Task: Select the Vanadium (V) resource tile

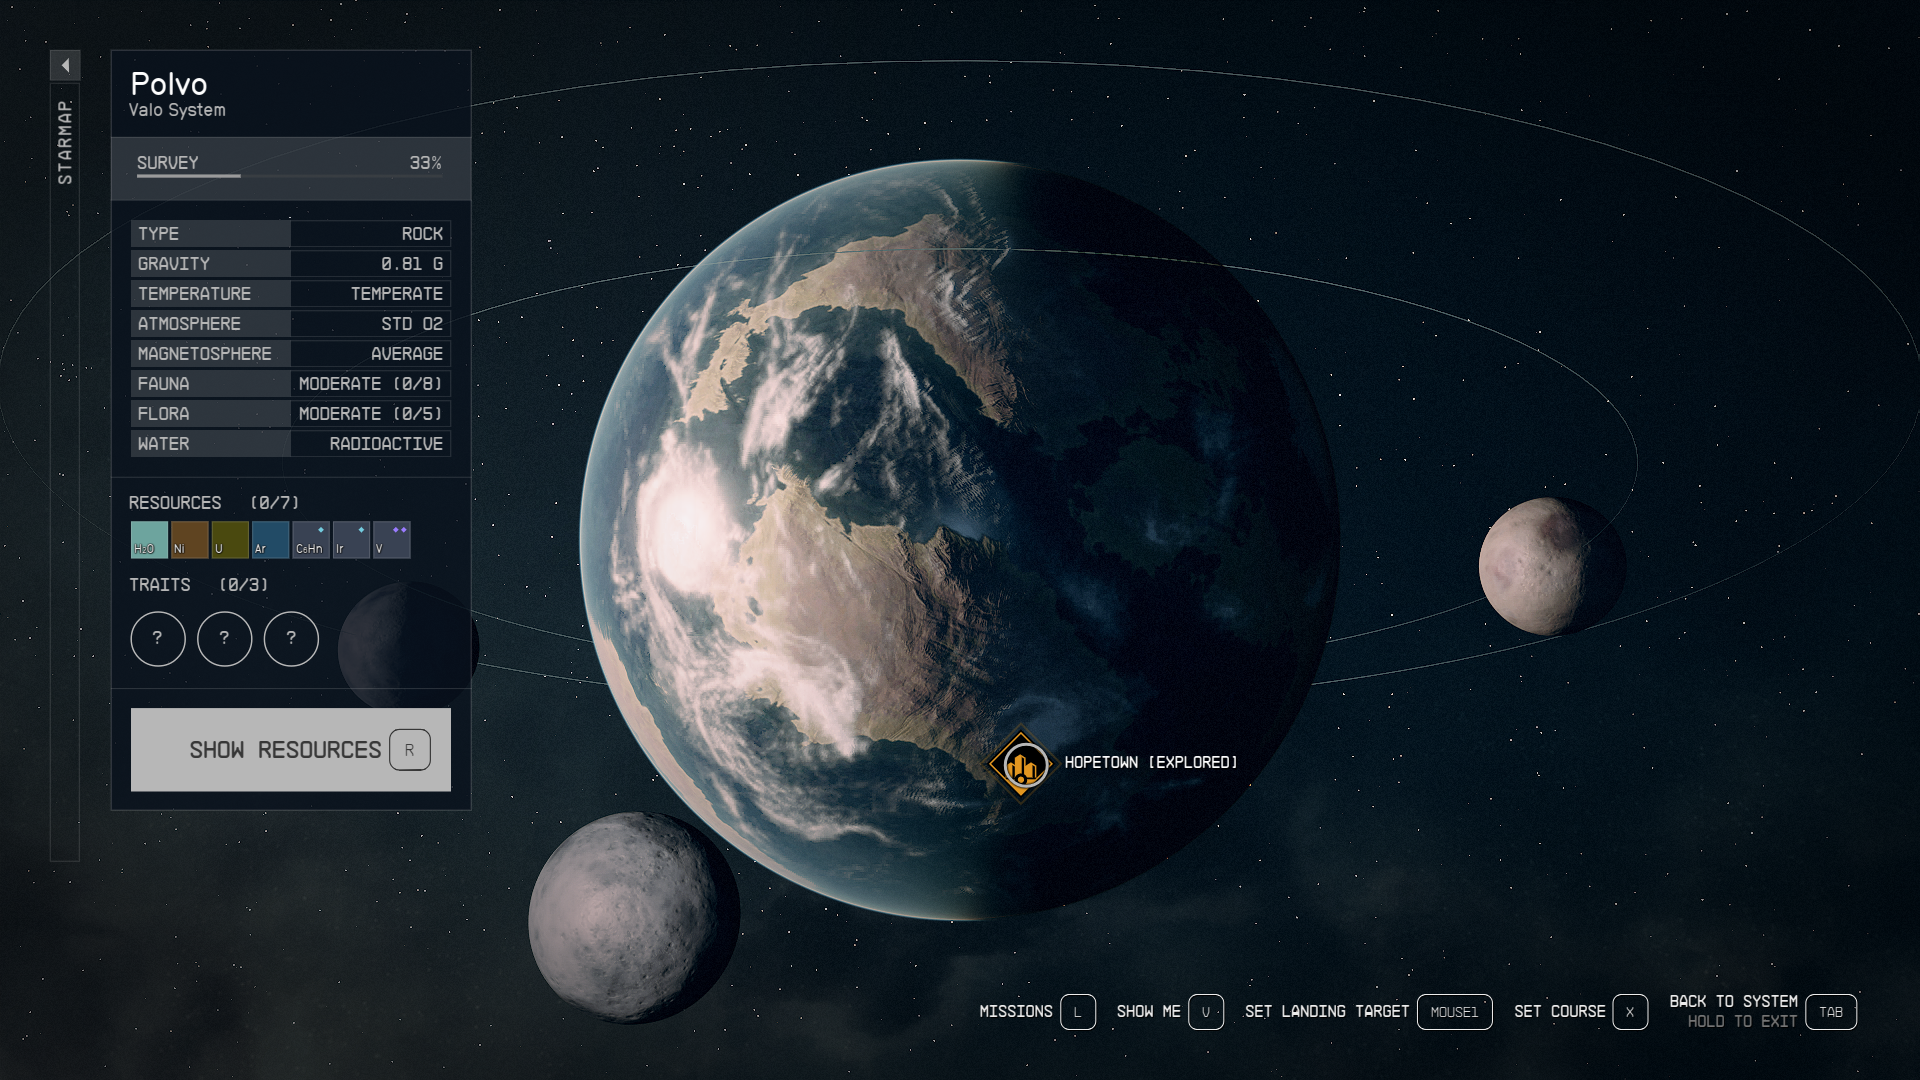Action: coord(391,540)
